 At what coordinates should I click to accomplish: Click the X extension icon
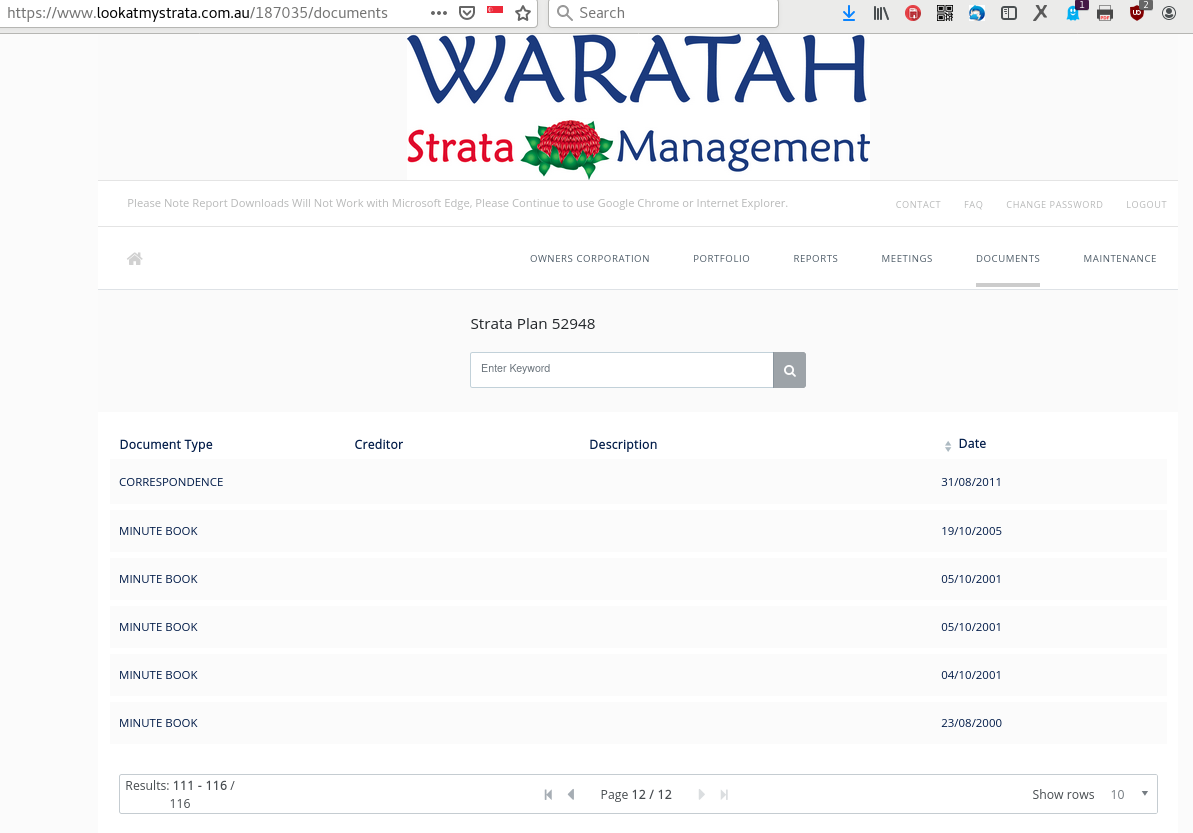click(x=1041, y=13)
